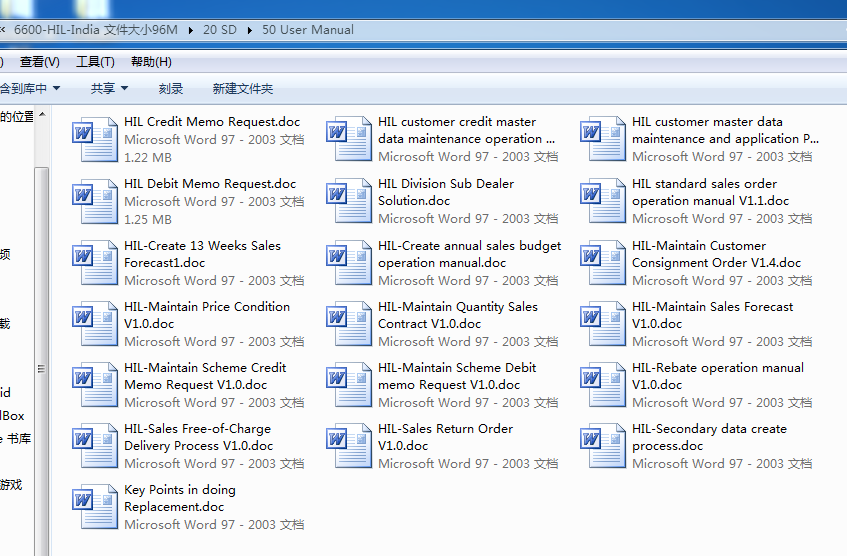Select the HIL-Maintain Customer Consignment Order V1.4 icon
Image resolution: width=847 pixels, height=556 pixels.
point(603,263)
